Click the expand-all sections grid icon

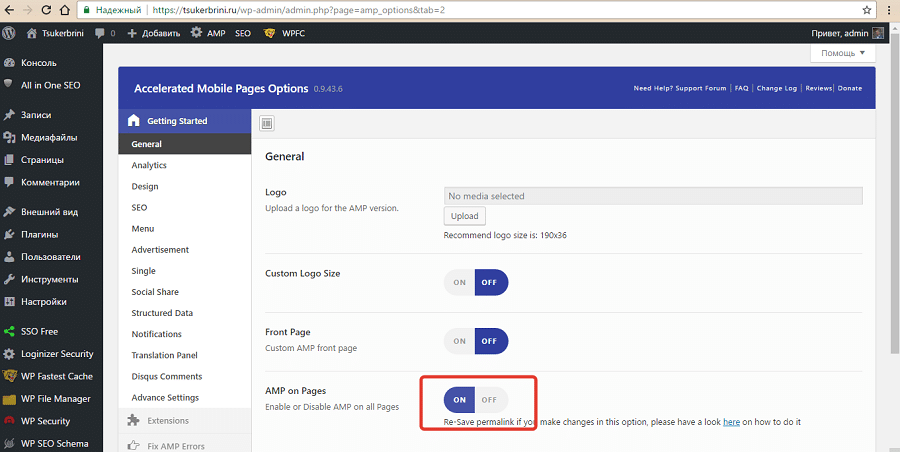[x=267, y=123]
